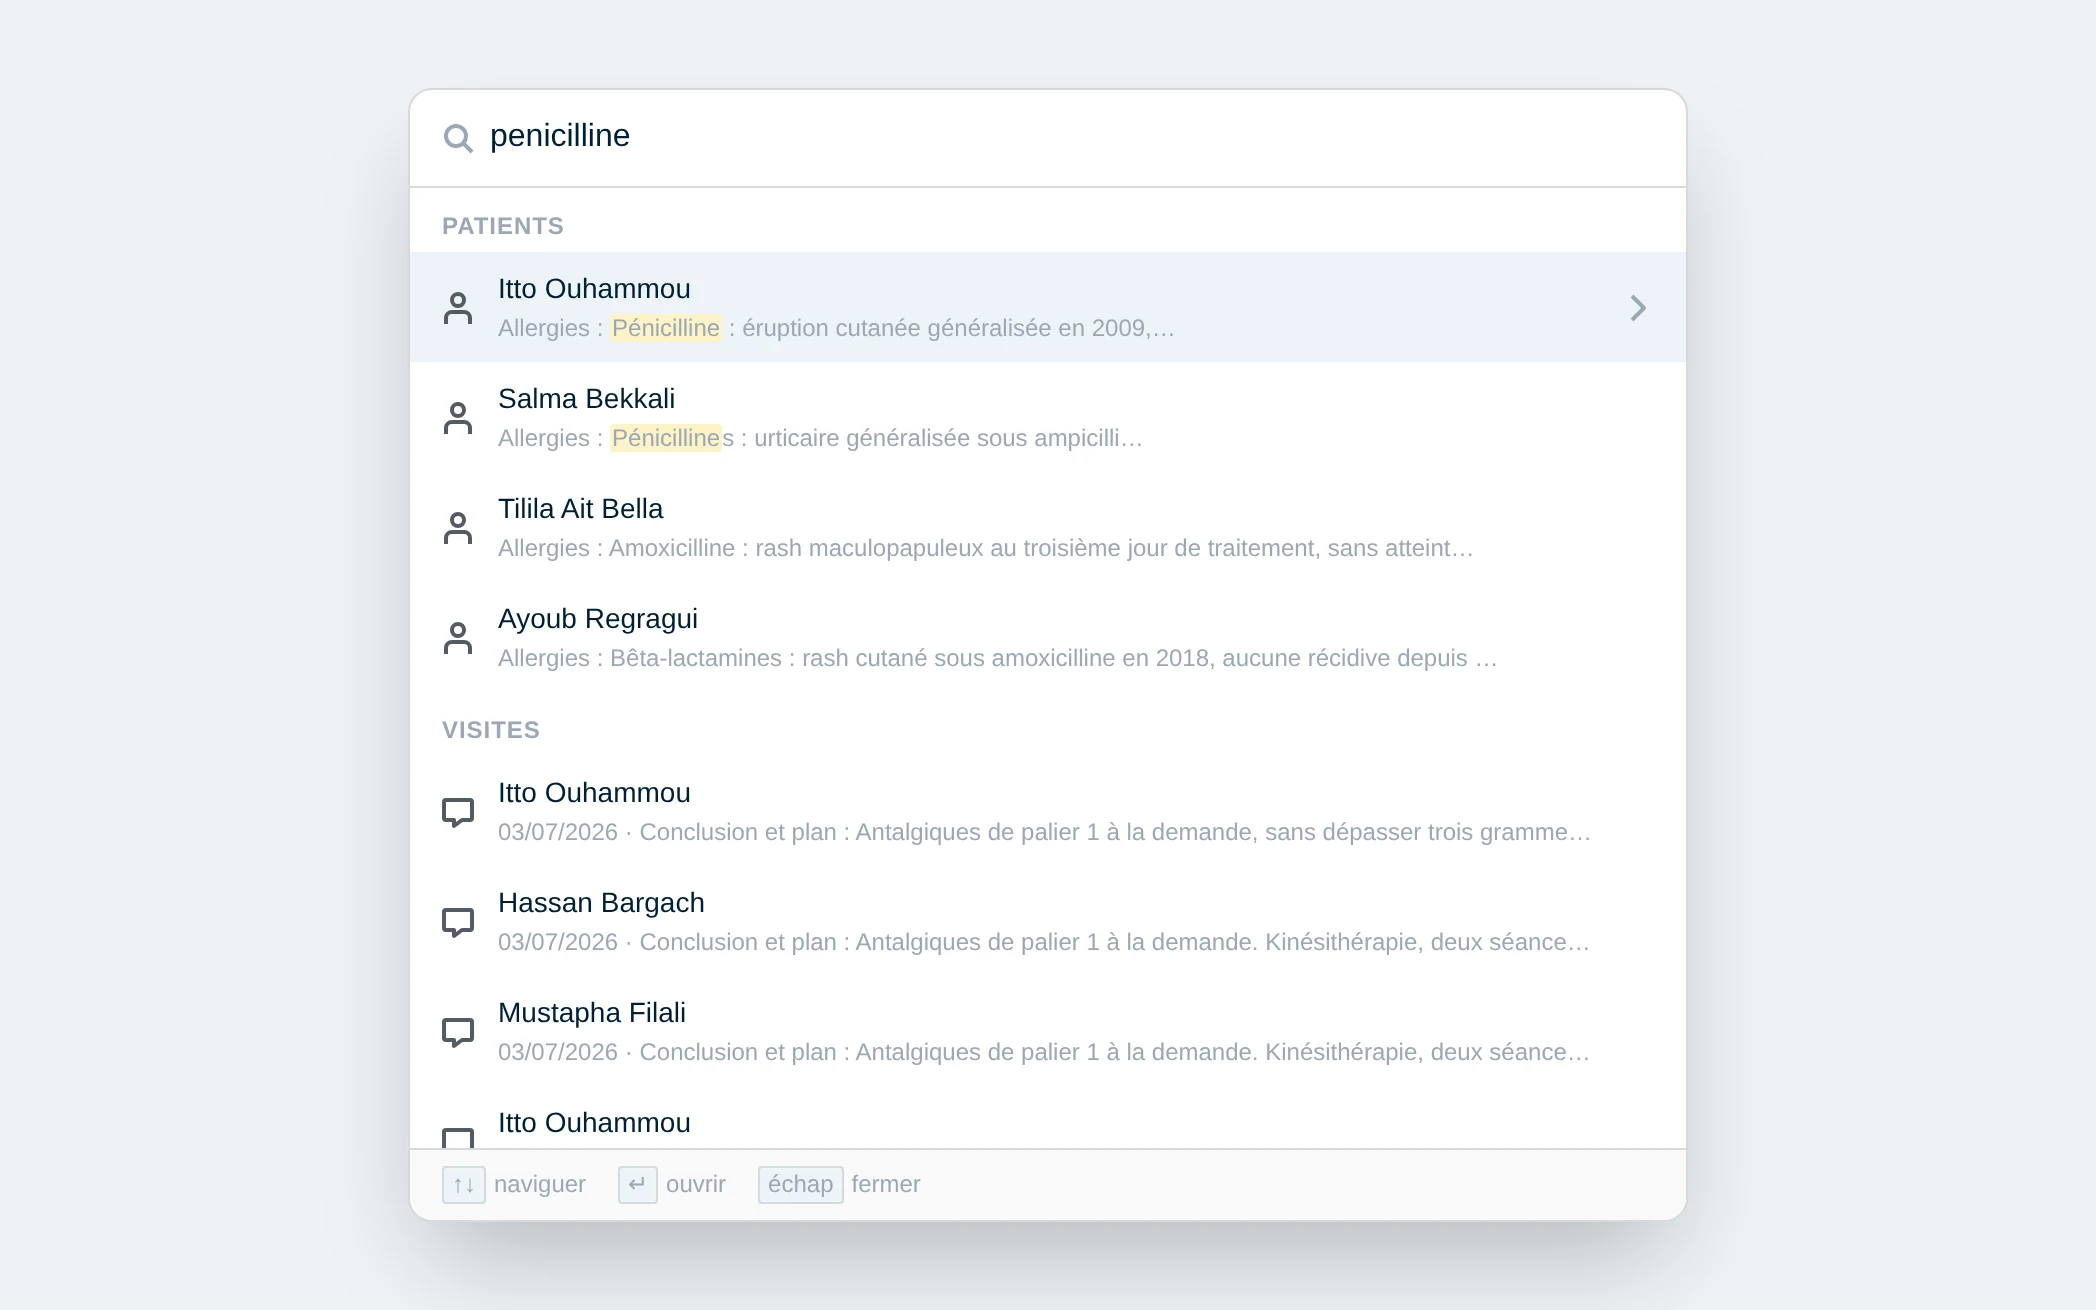Screen dimensions: 2096x1310
Task: Click the chat icon beside Mustapha Filali visit
Action: [458, 1032]
